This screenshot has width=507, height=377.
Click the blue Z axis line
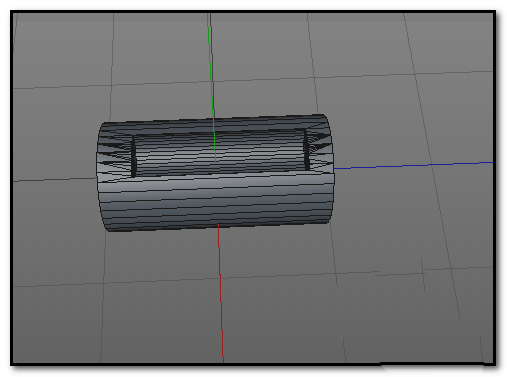(x=413, y=165)
